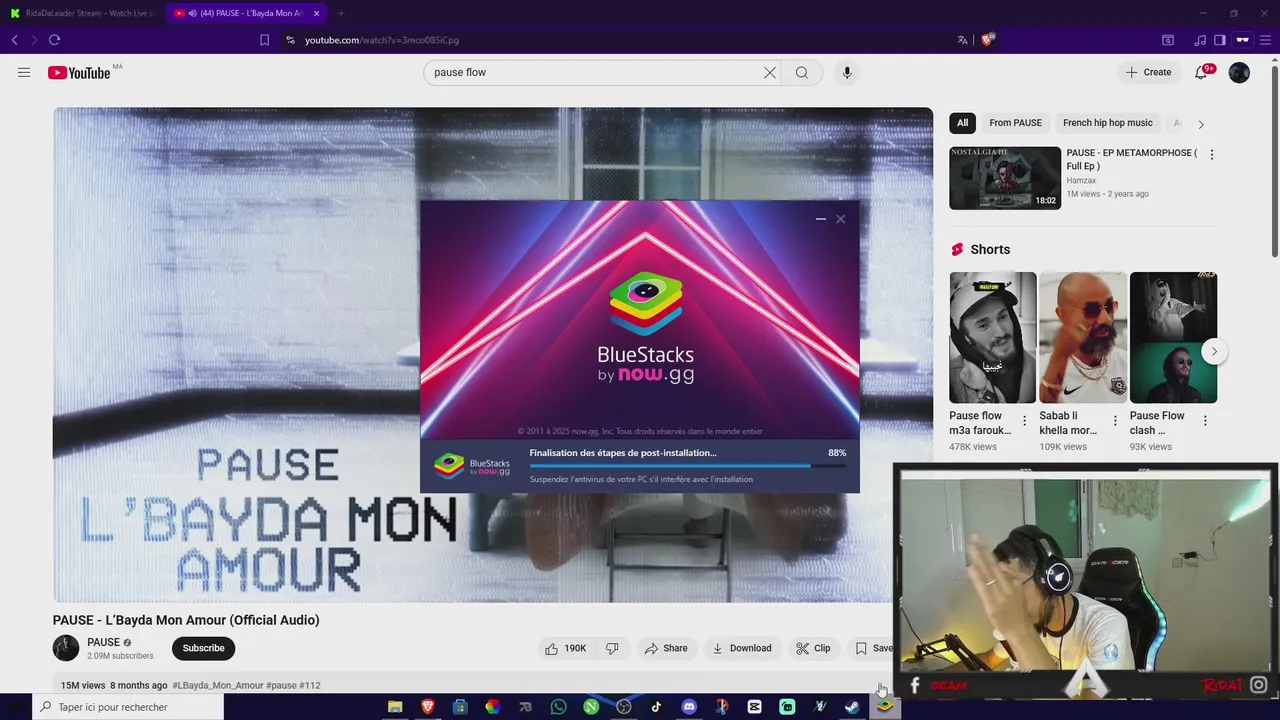Open options menu for 'Sabab li khella mor' short
Viewport: 1280px width, 720px height.
pos(1114,421)
